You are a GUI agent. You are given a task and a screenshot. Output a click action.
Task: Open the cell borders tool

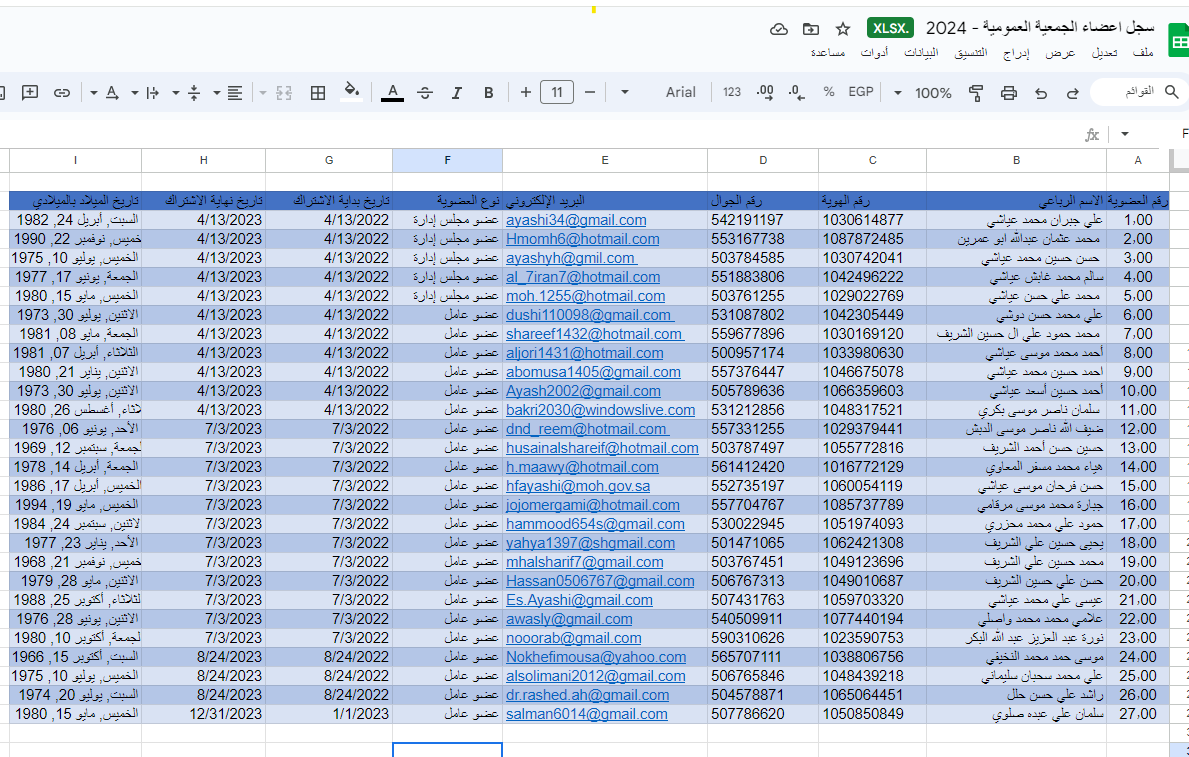tap(318, 93)
